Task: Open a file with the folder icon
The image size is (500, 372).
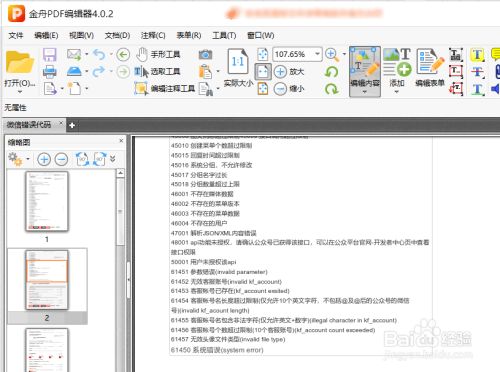Action: point(19,62)
